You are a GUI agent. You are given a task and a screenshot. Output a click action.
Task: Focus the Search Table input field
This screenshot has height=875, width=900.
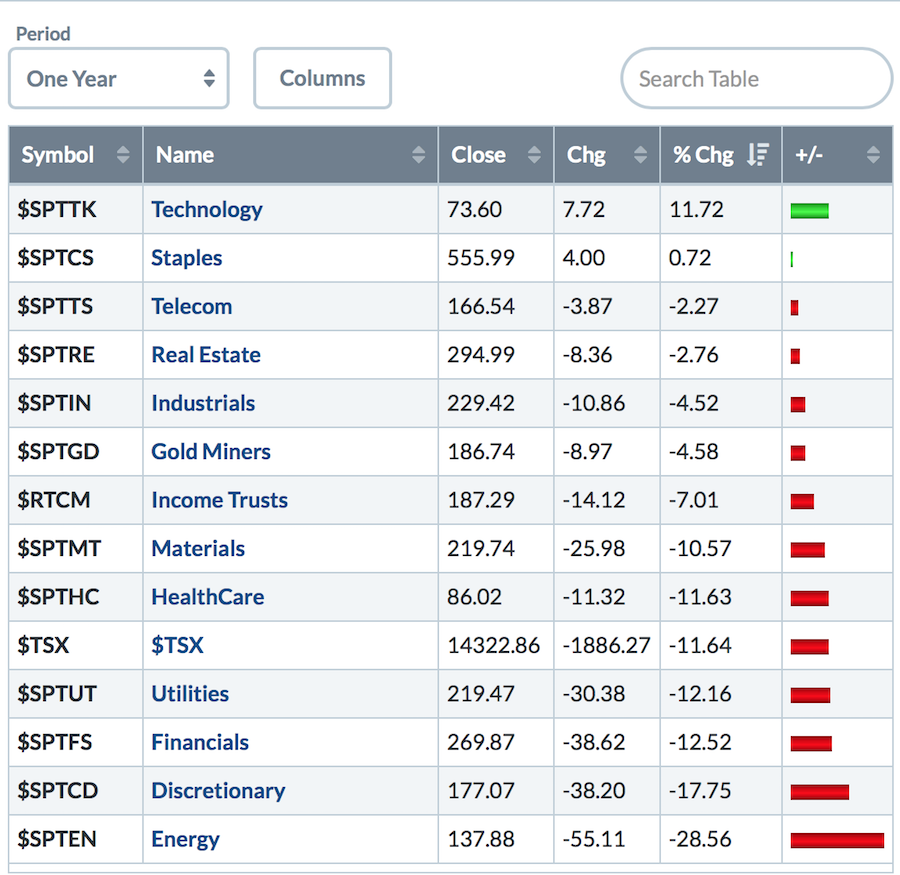tap(756, 79)
